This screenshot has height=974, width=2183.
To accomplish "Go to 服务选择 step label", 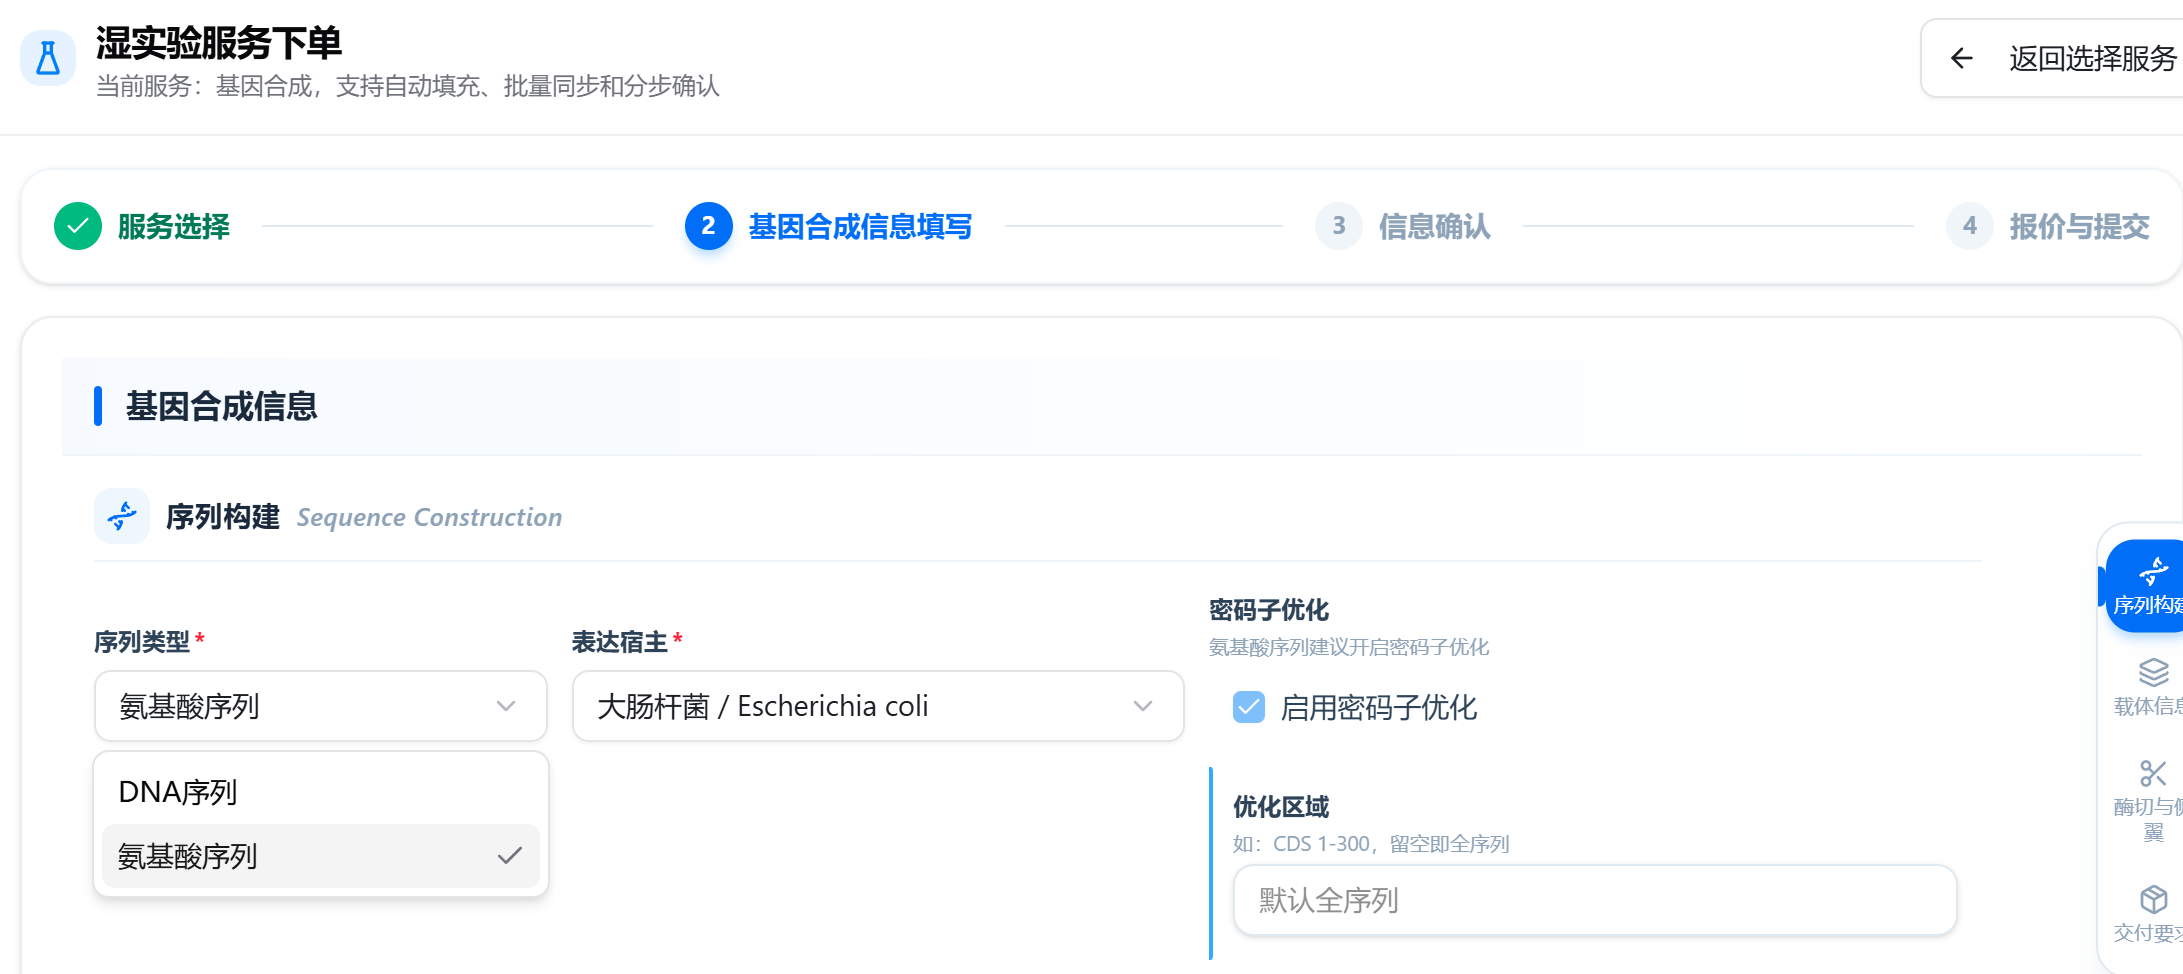I will click(x=174, y=227).
